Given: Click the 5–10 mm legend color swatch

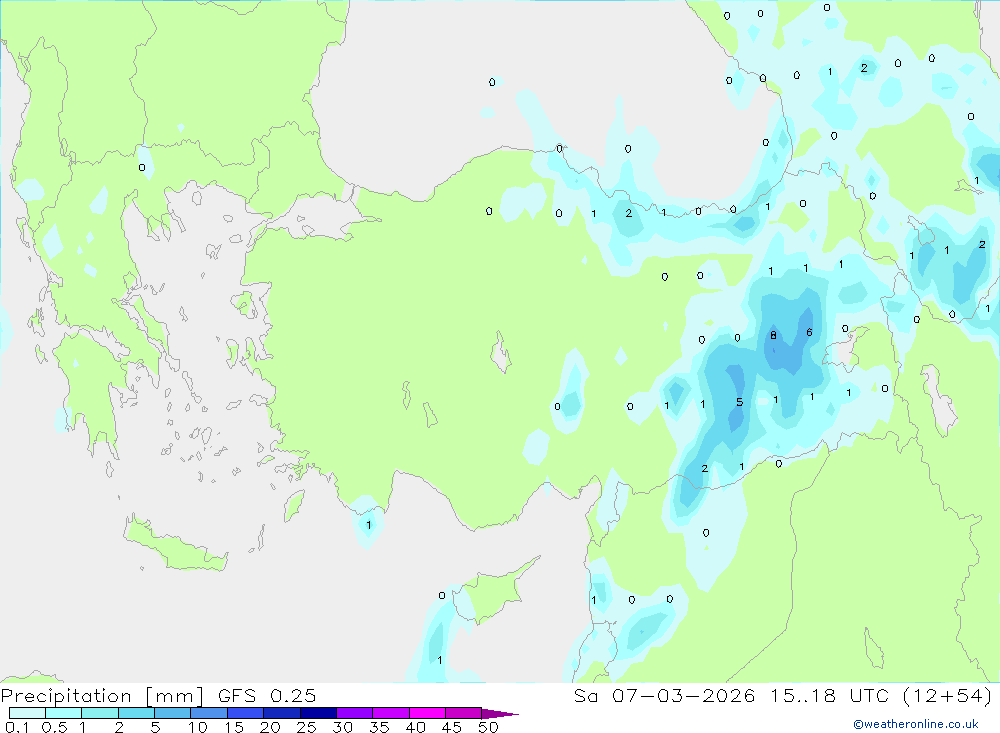Looking at the screenshot, I should point(172,713).
